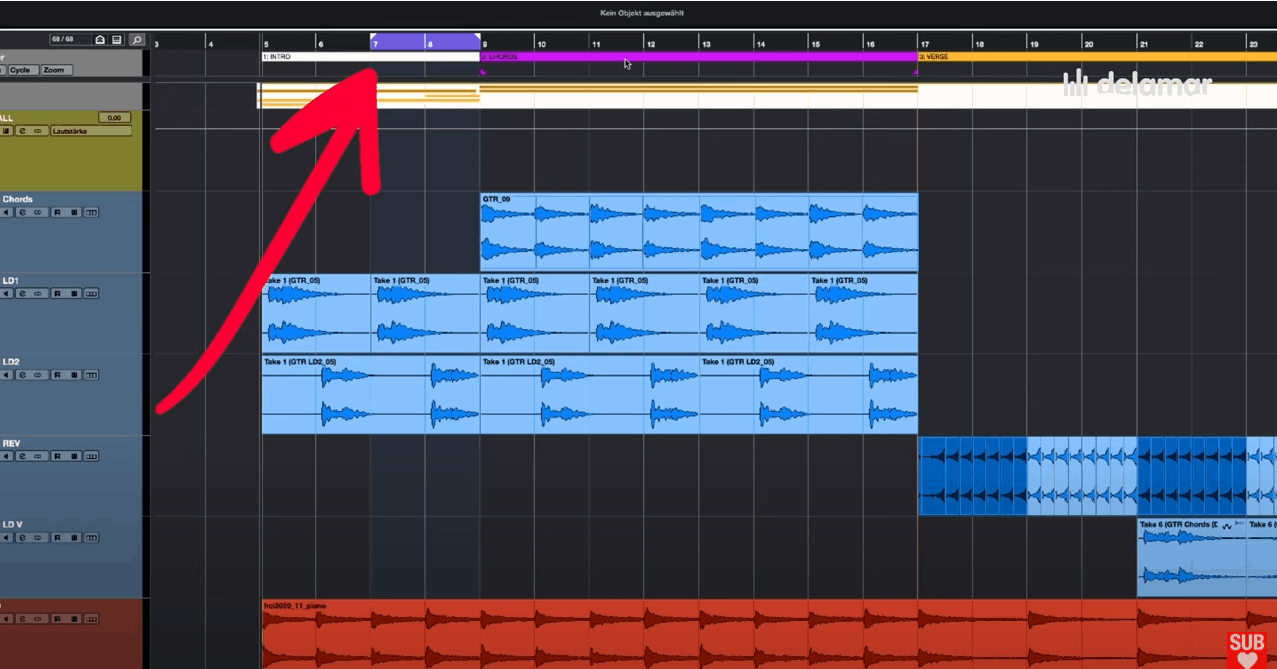Click the home icon next to the 68/68 counter
Viewport: 1277px width, 669px height.
click(x=100, y=40)
